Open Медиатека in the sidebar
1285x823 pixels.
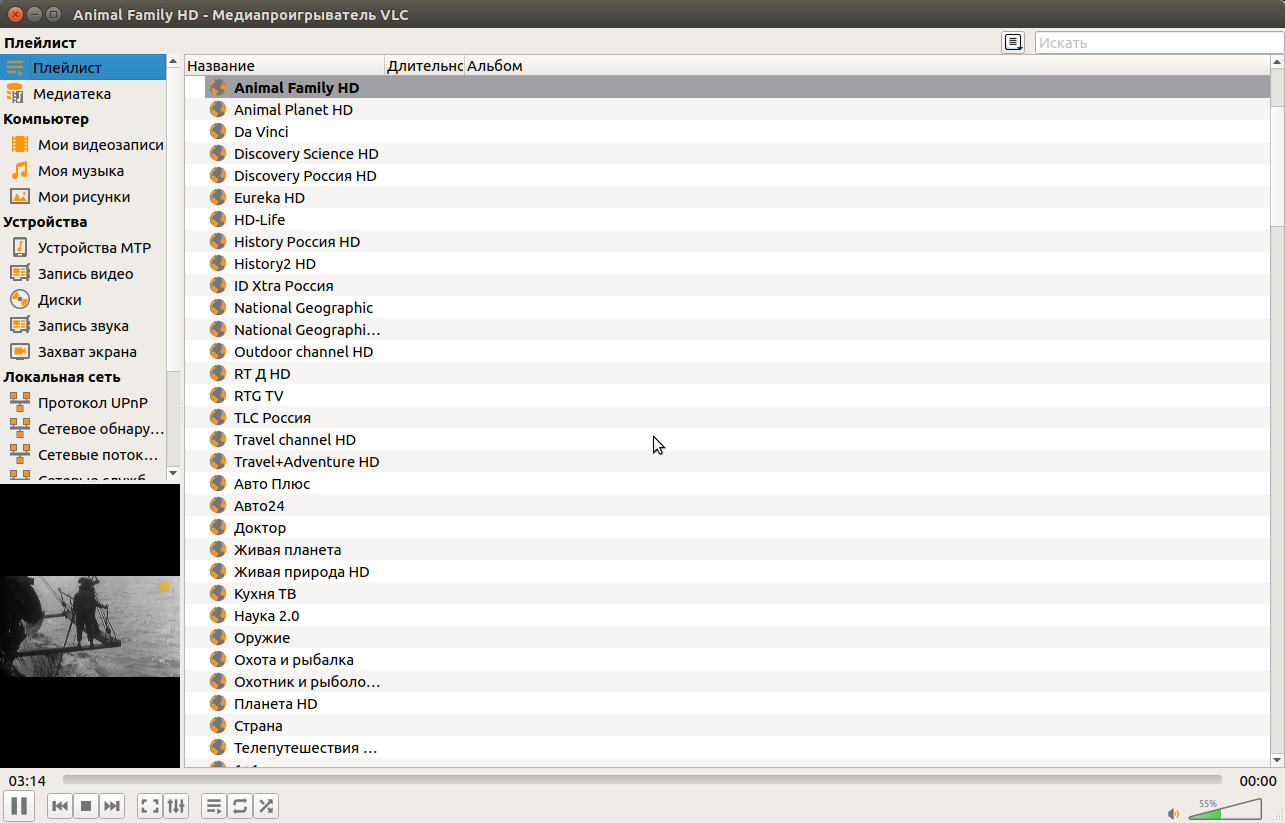coord(83,94)
